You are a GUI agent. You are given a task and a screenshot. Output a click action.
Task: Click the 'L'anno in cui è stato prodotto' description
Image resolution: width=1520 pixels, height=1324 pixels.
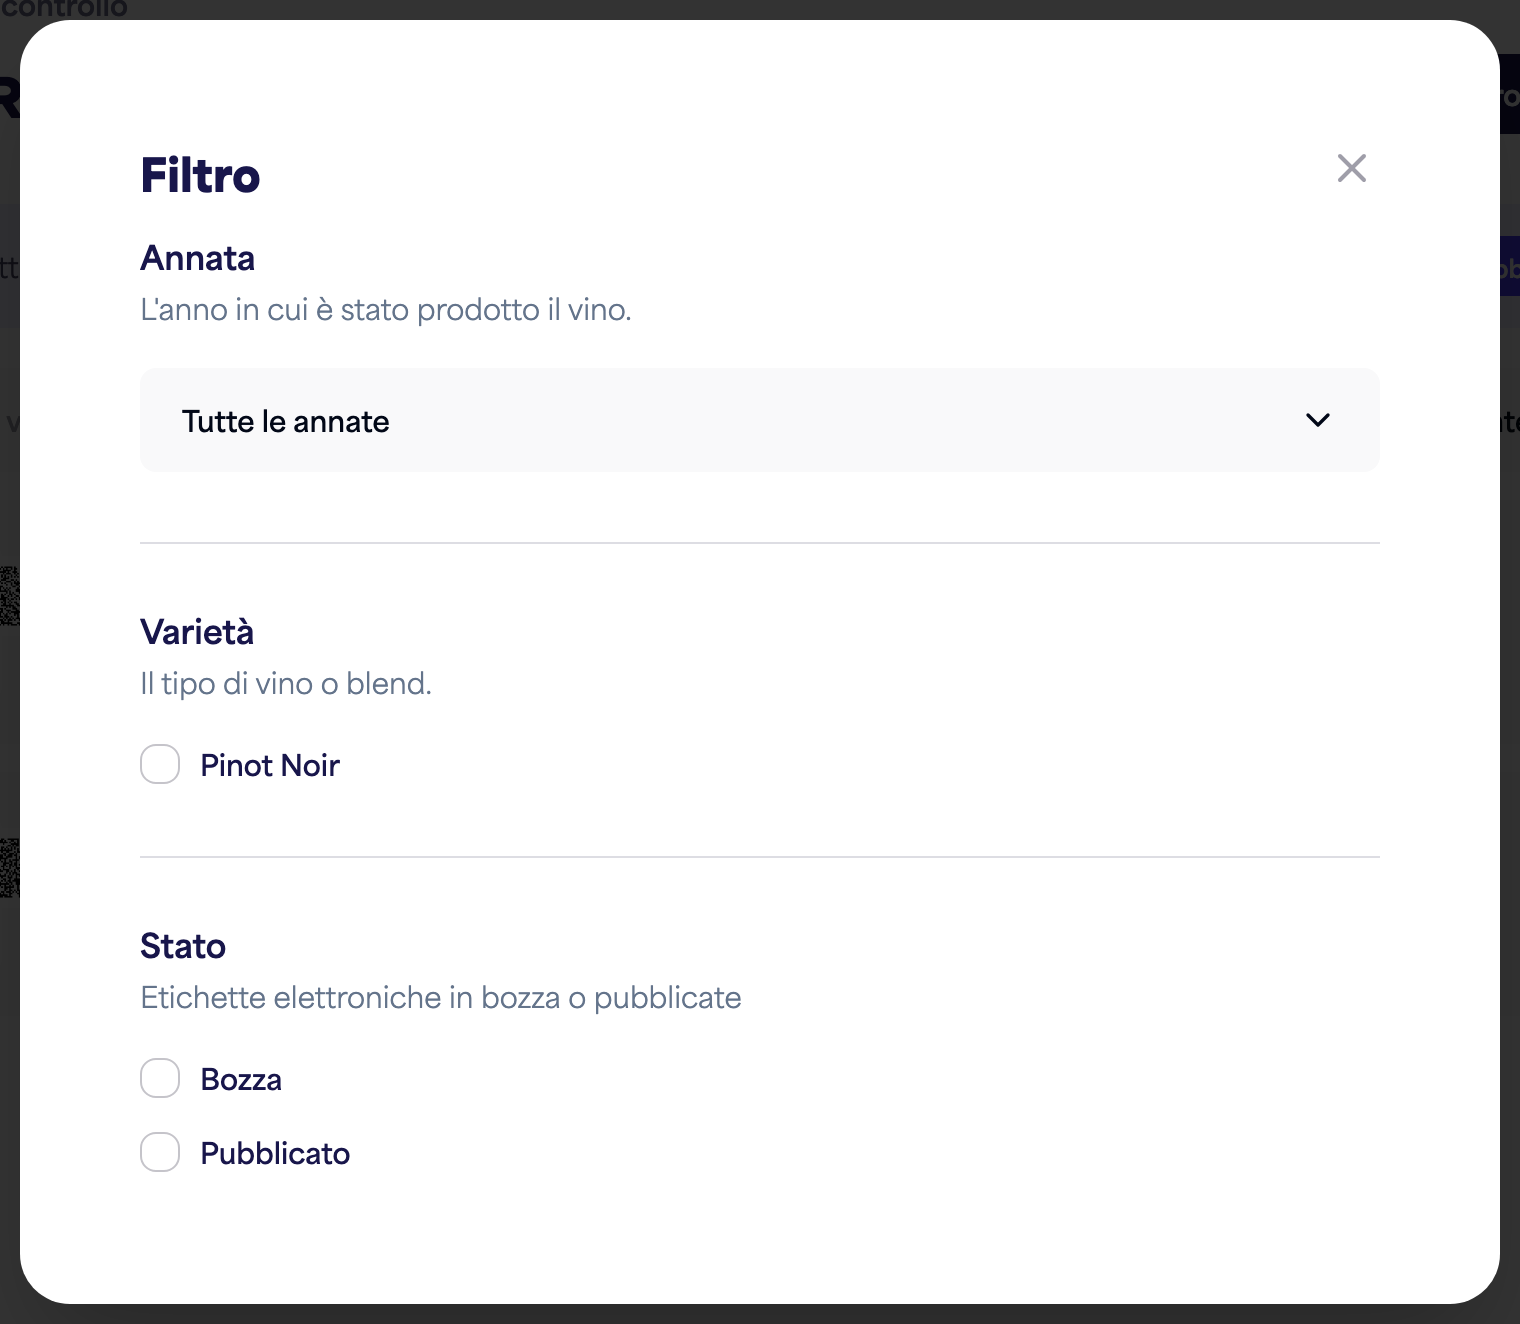click(x=386, y=310)
